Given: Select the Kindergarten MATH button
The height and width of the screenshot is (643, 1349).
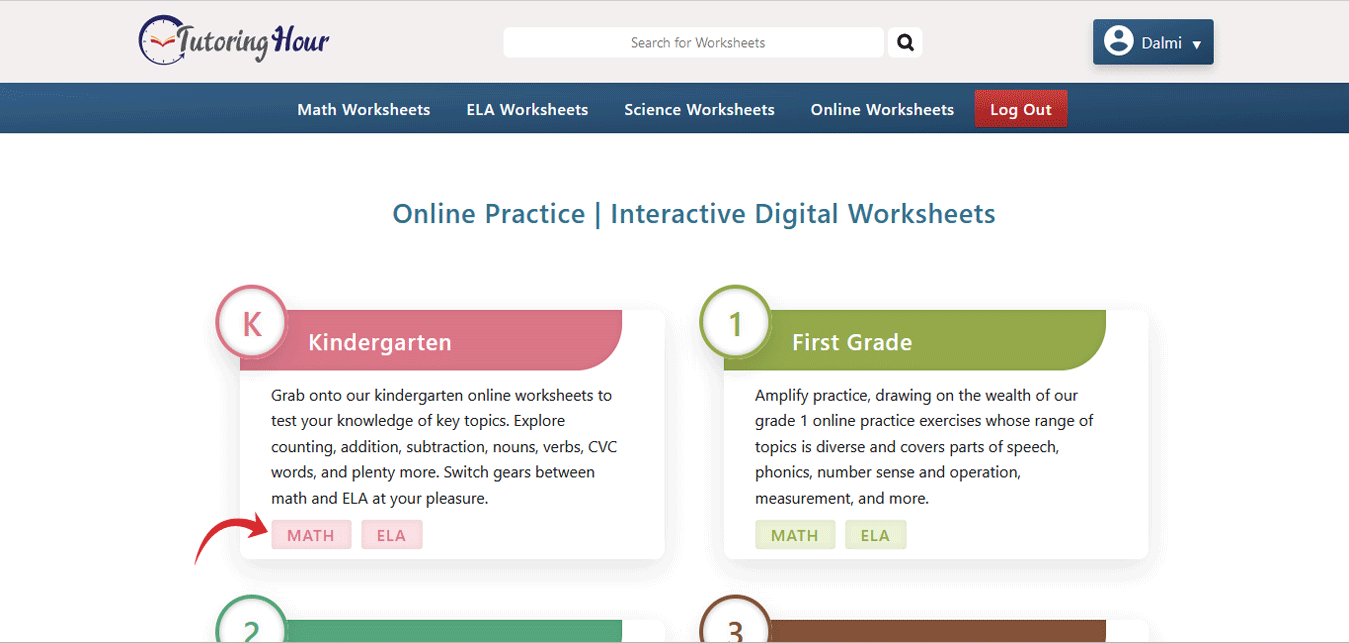Looking at the screenshot, I should [311, 535].
